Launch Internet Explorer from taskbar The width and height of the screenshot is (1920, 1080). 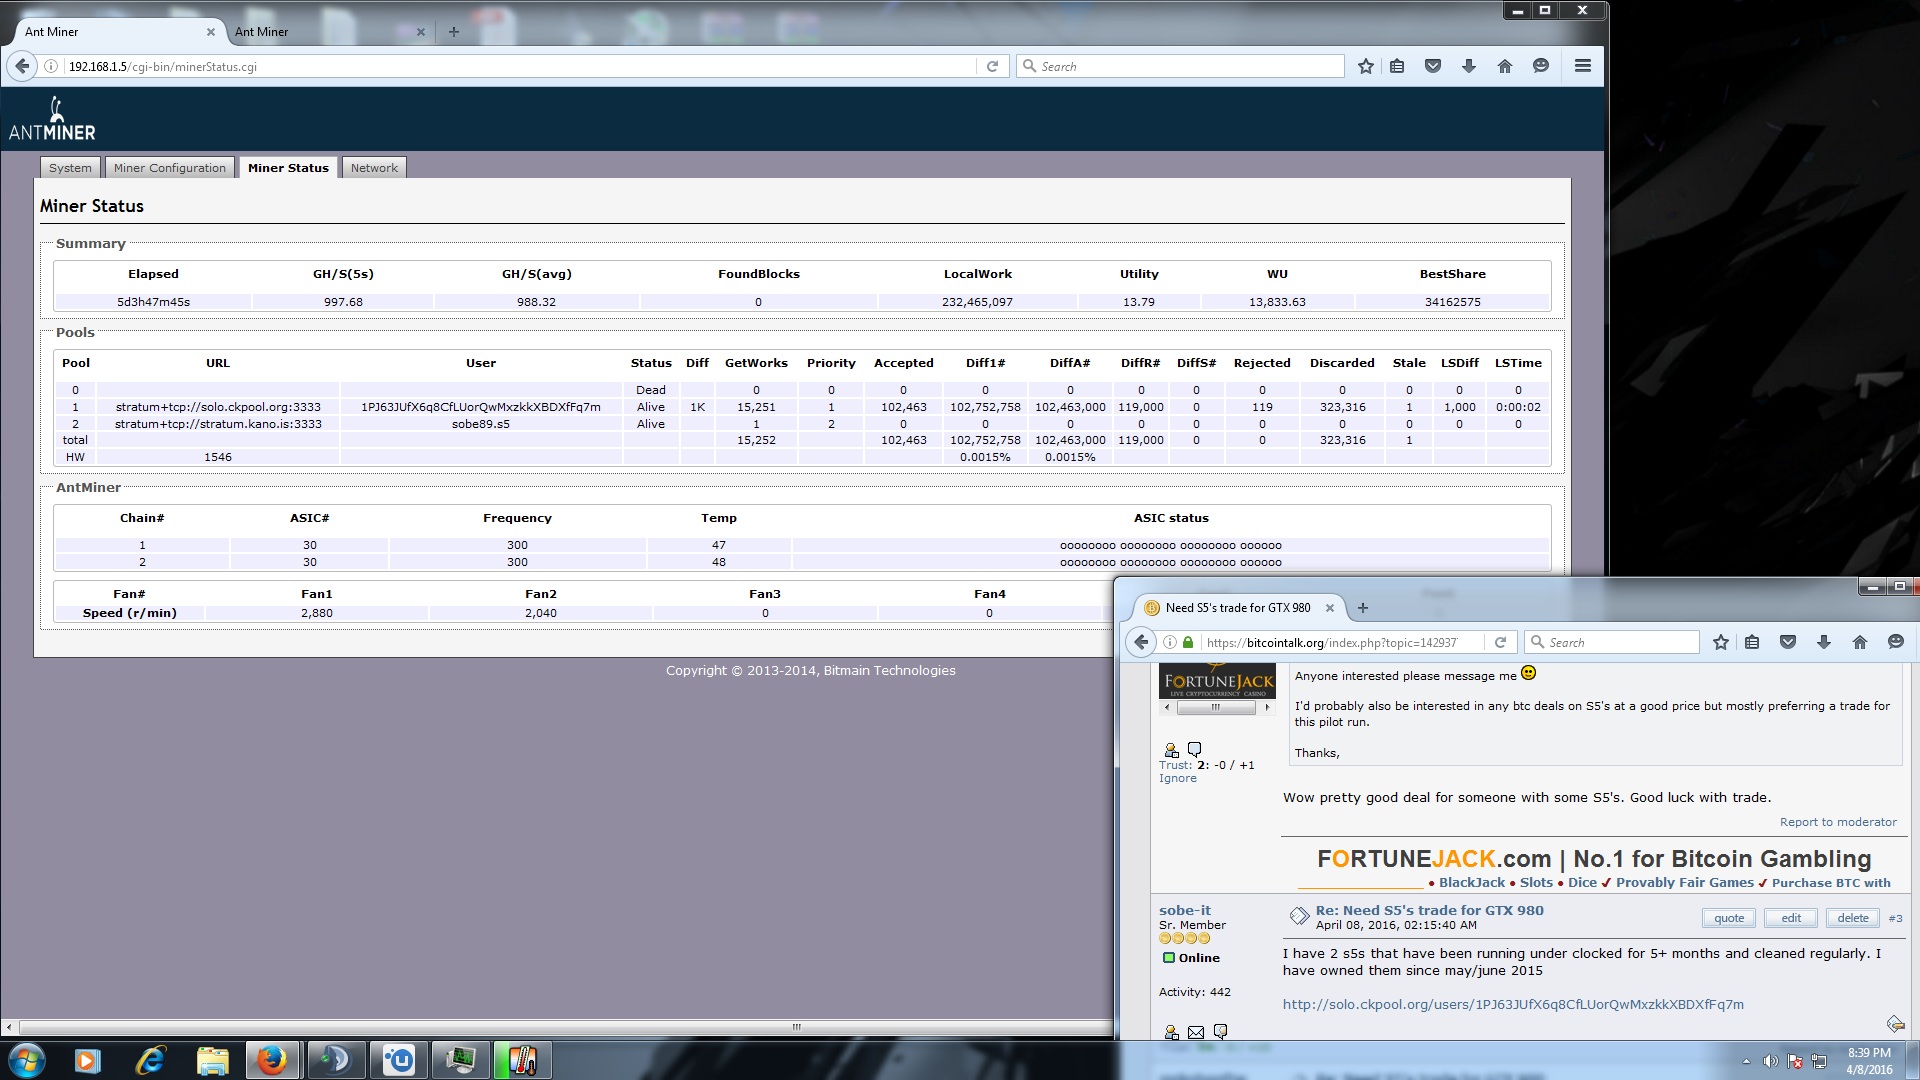150,1060
